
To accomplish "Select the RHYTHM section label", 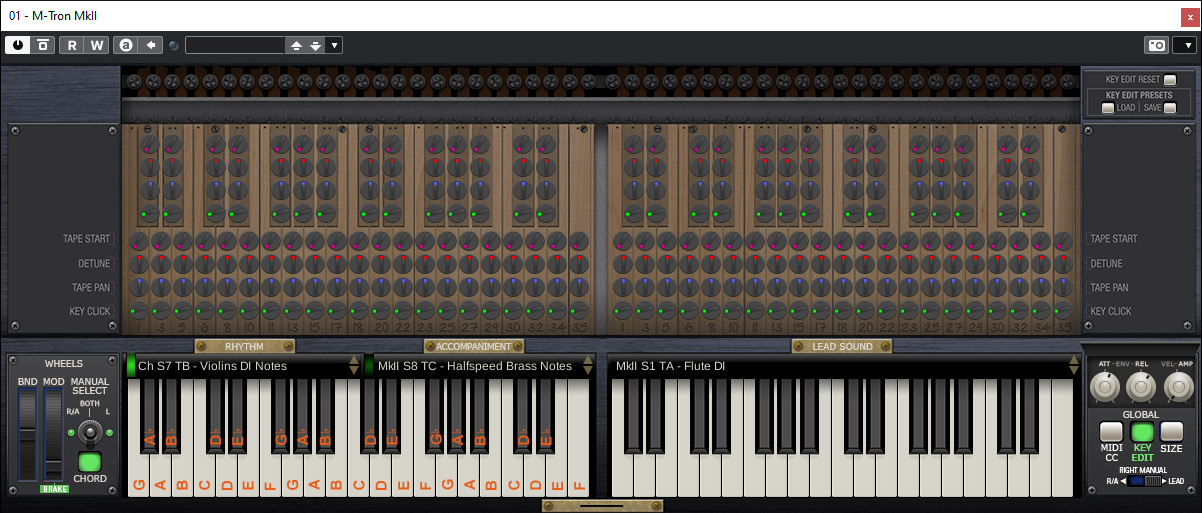I will [x=244, y=347].
